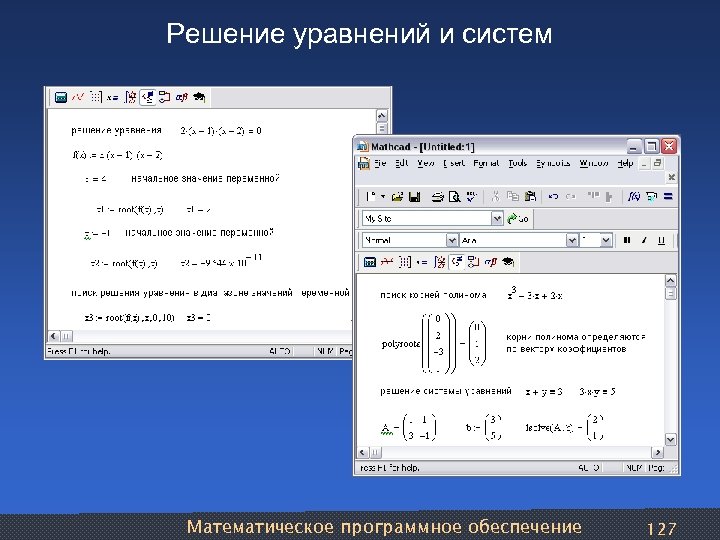Open Evaluation (x=) toolbar in front window
Screen dimensions: 720x540
point(422,263)
